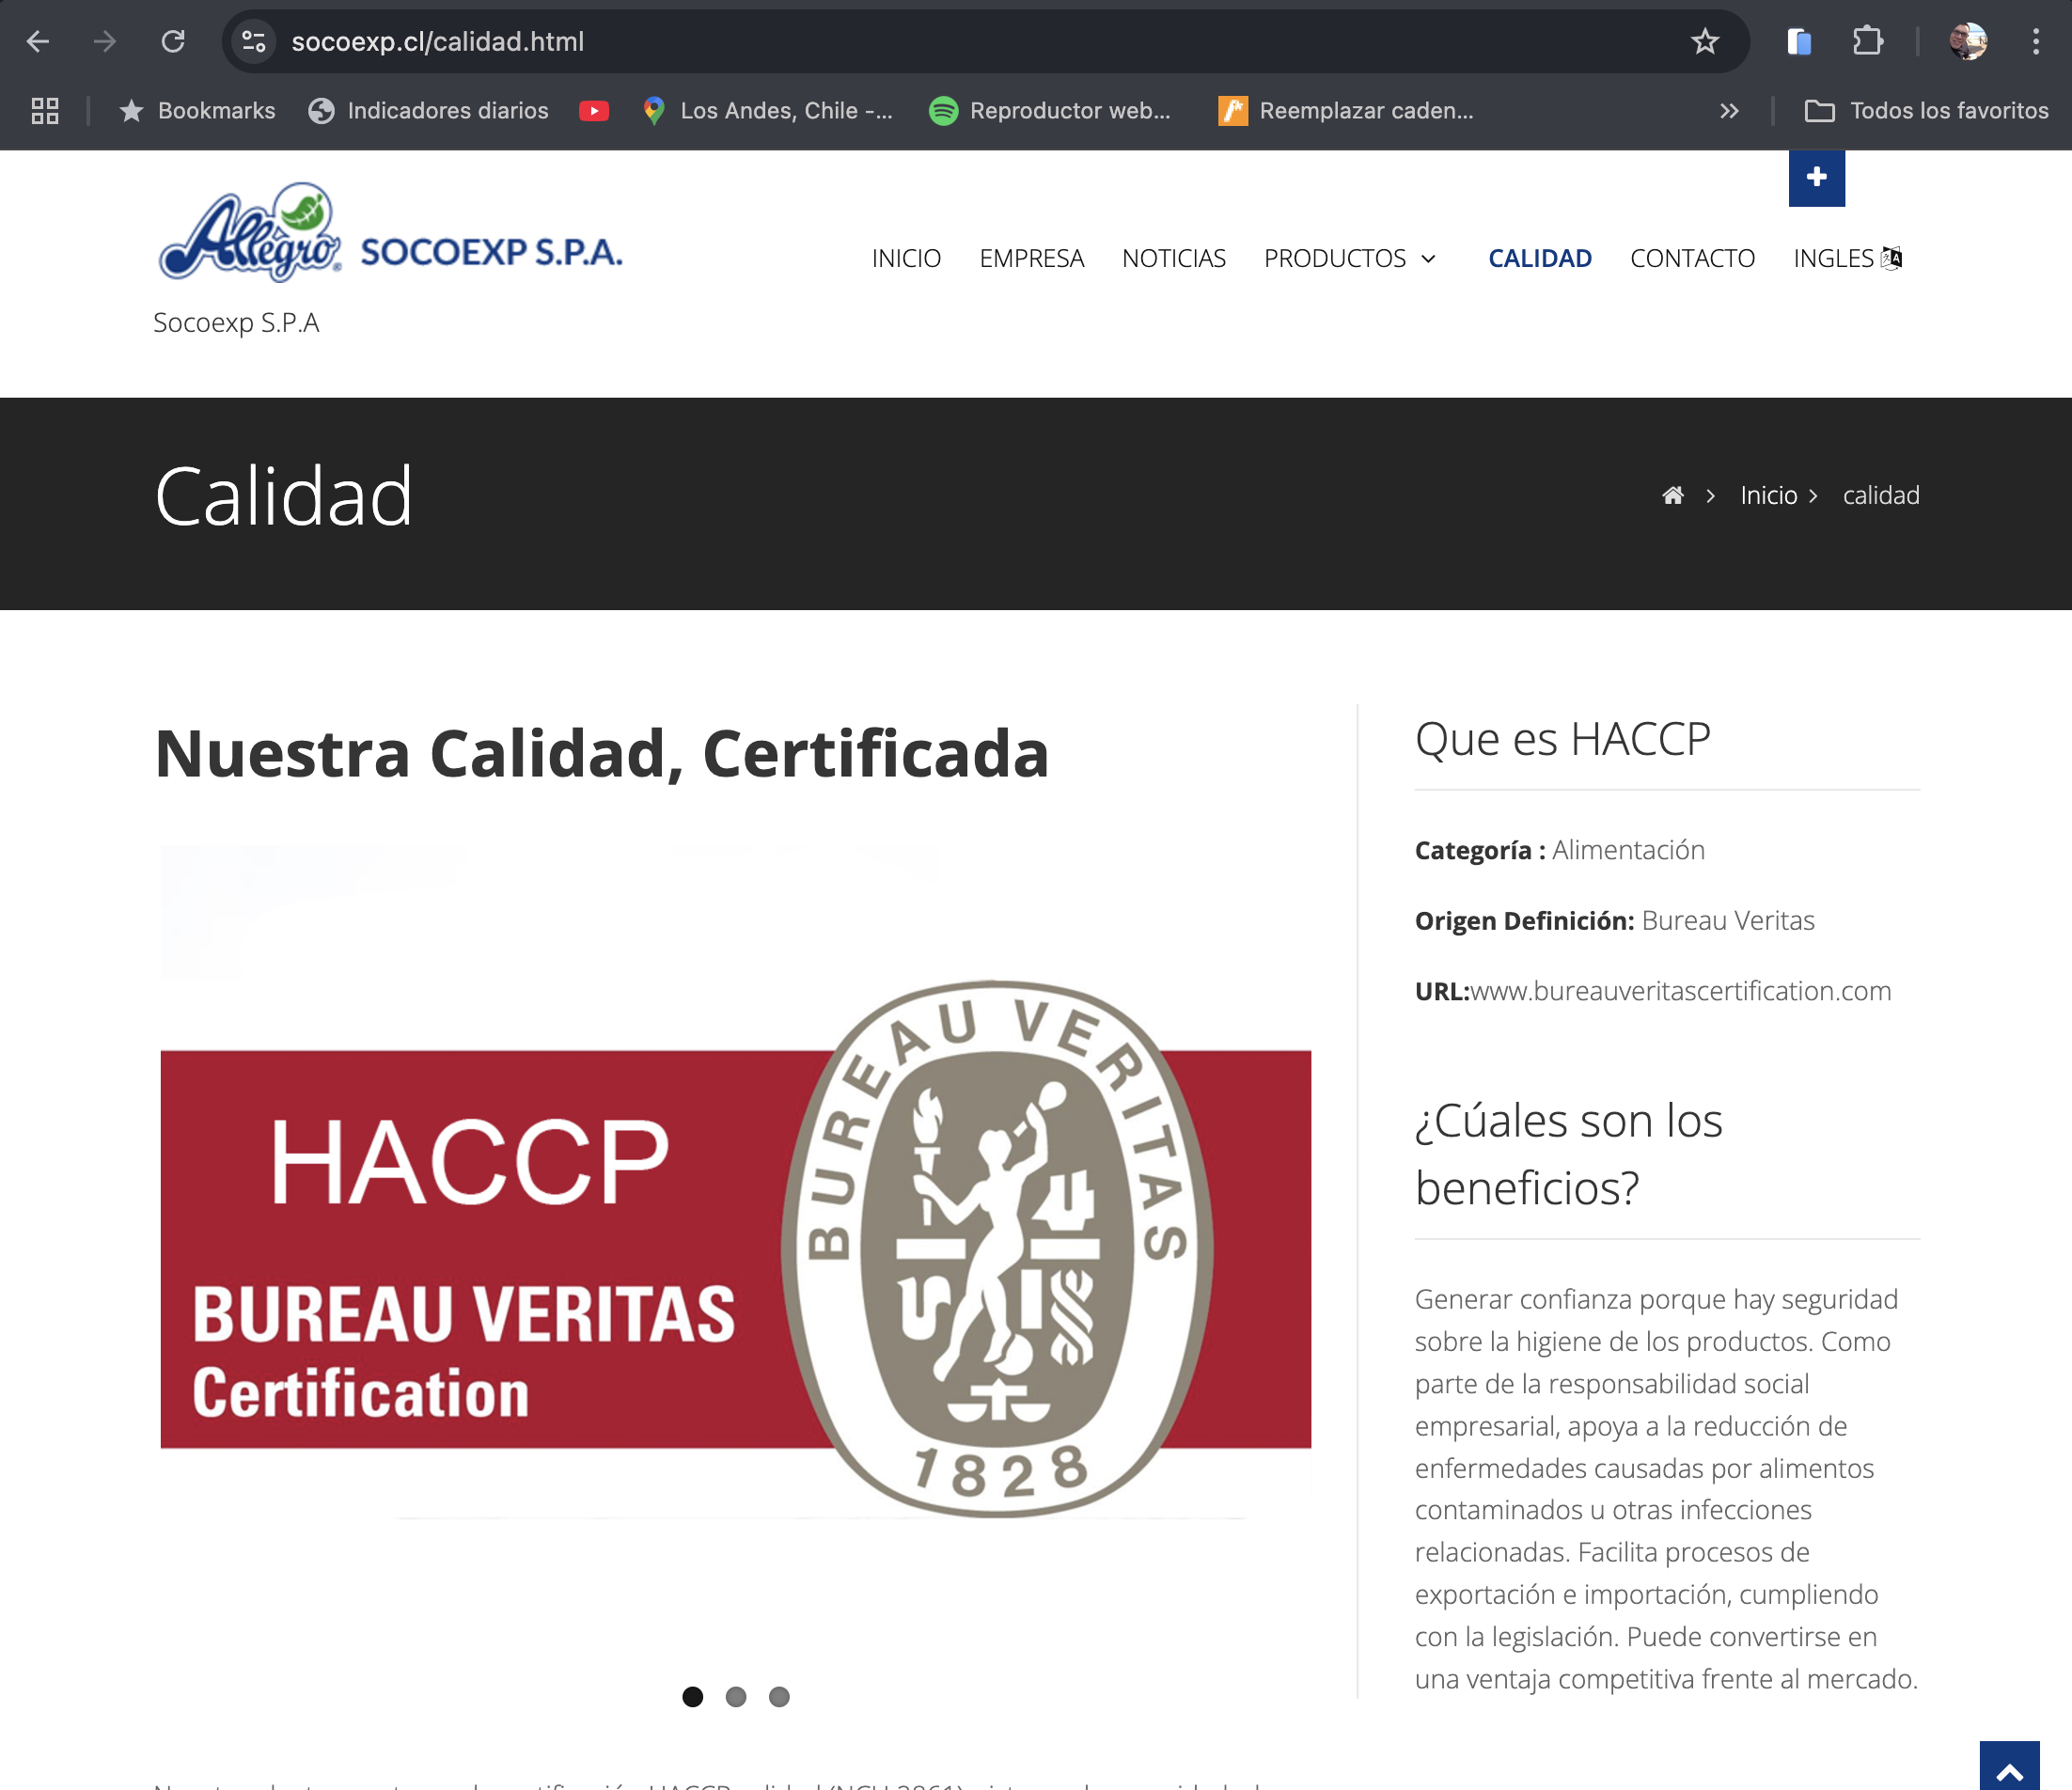The image size is (2072, 1790).
Task: Bookmark this page with the star icon
Action: click(1705, 41)
